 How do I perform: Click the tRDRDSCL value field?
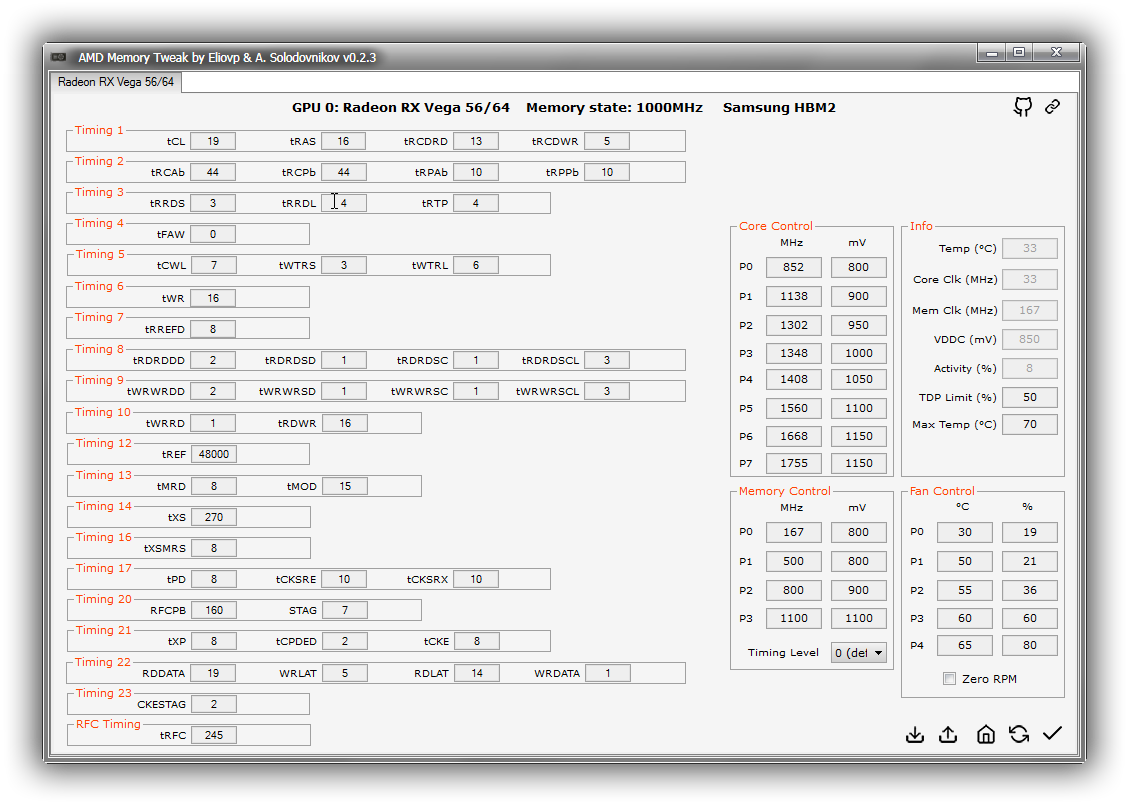pos(607,360)
